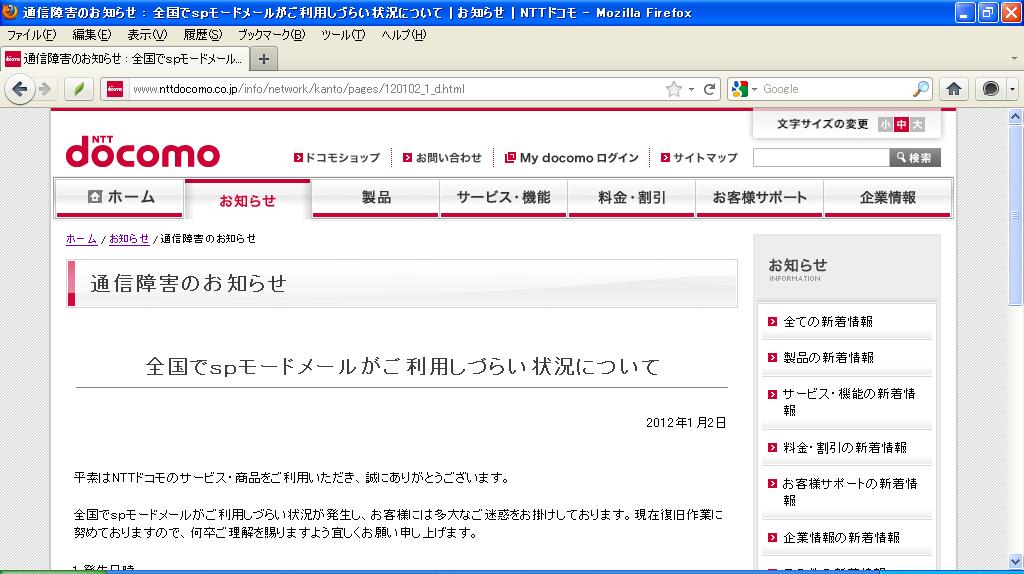
Task: Click the お知らせ breadcrumb link
Action: click(129, 239)
